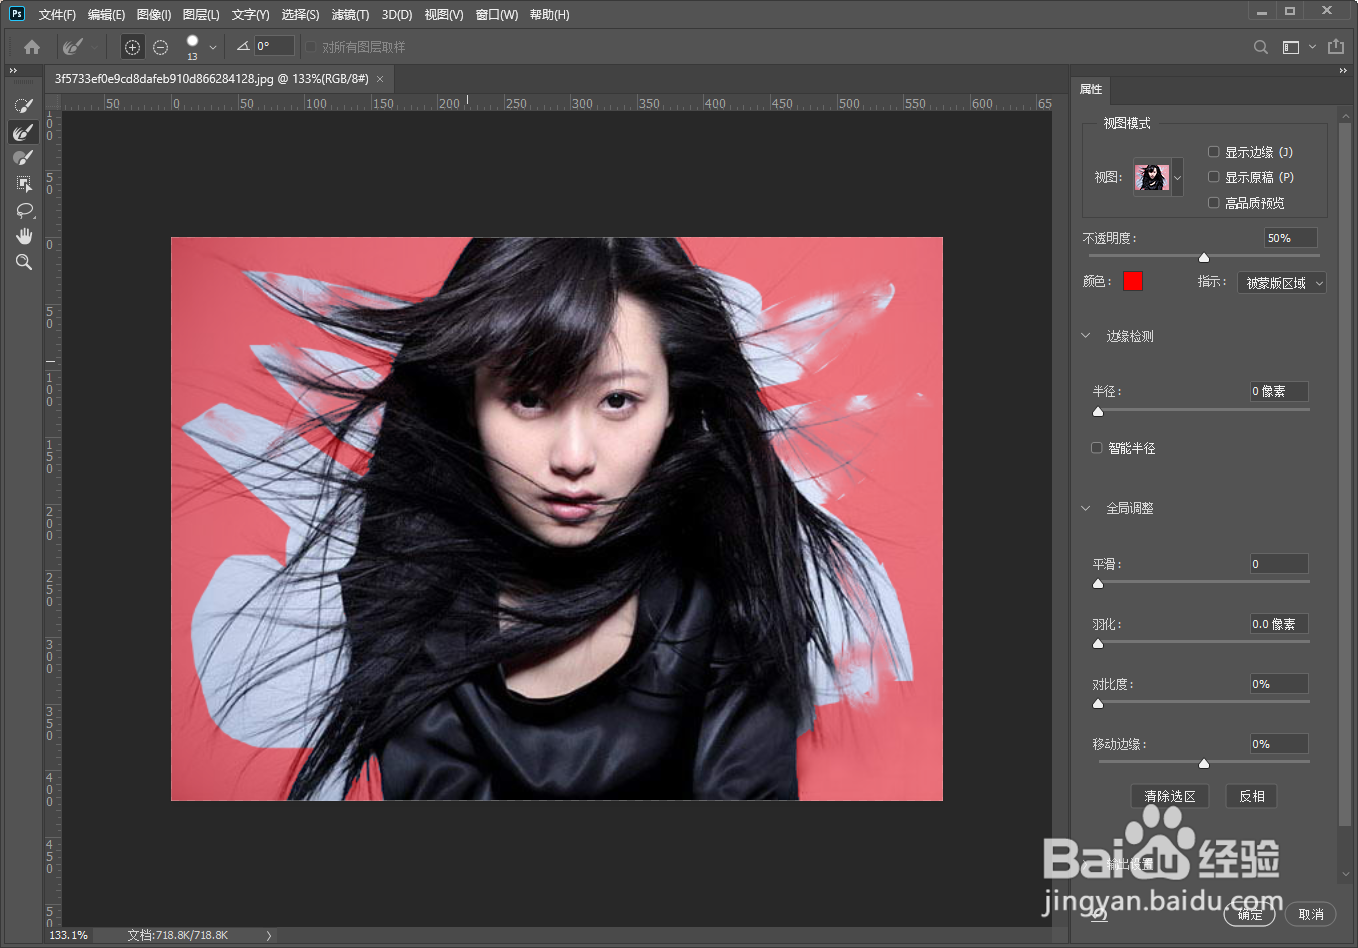The height and width of the screenshot is (948, 1358).
Task: Click the brush angle icon
Action: 243,46
